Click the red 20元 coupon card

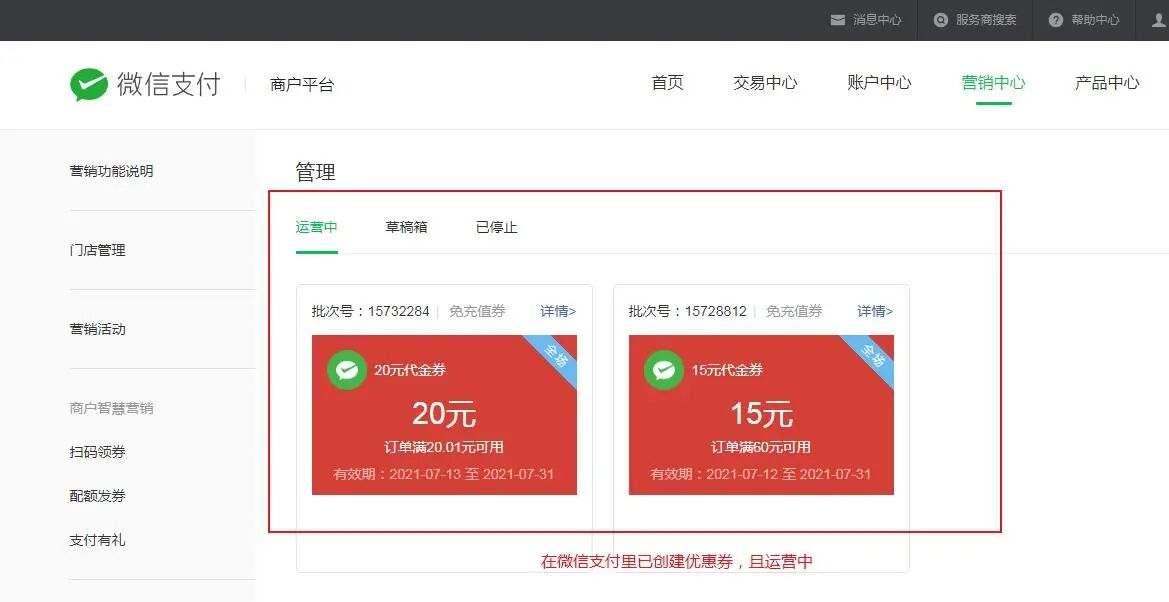444,415
